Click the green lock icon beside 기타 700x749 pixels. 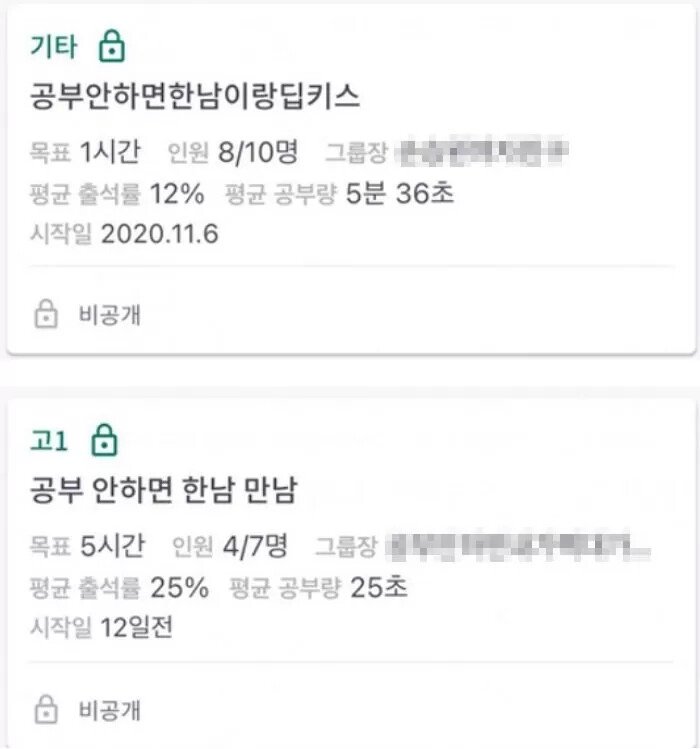coord(112,46)
